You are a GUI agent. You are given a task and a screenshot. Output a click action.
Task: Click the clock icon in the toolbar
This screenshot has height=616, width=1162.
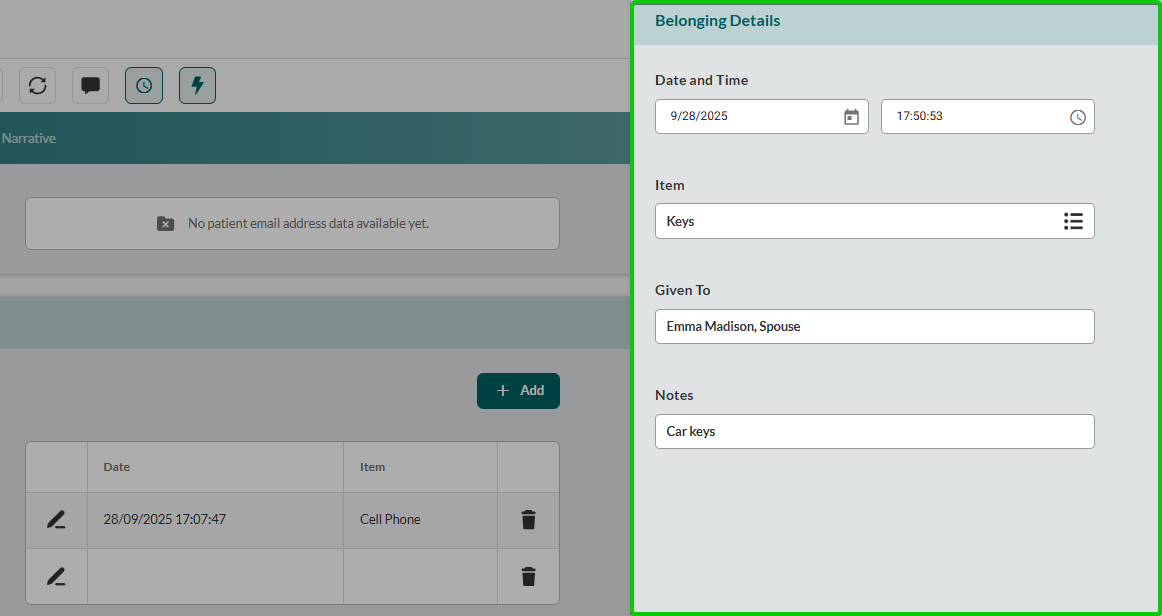pyautogui.click(x=144, y=85)
